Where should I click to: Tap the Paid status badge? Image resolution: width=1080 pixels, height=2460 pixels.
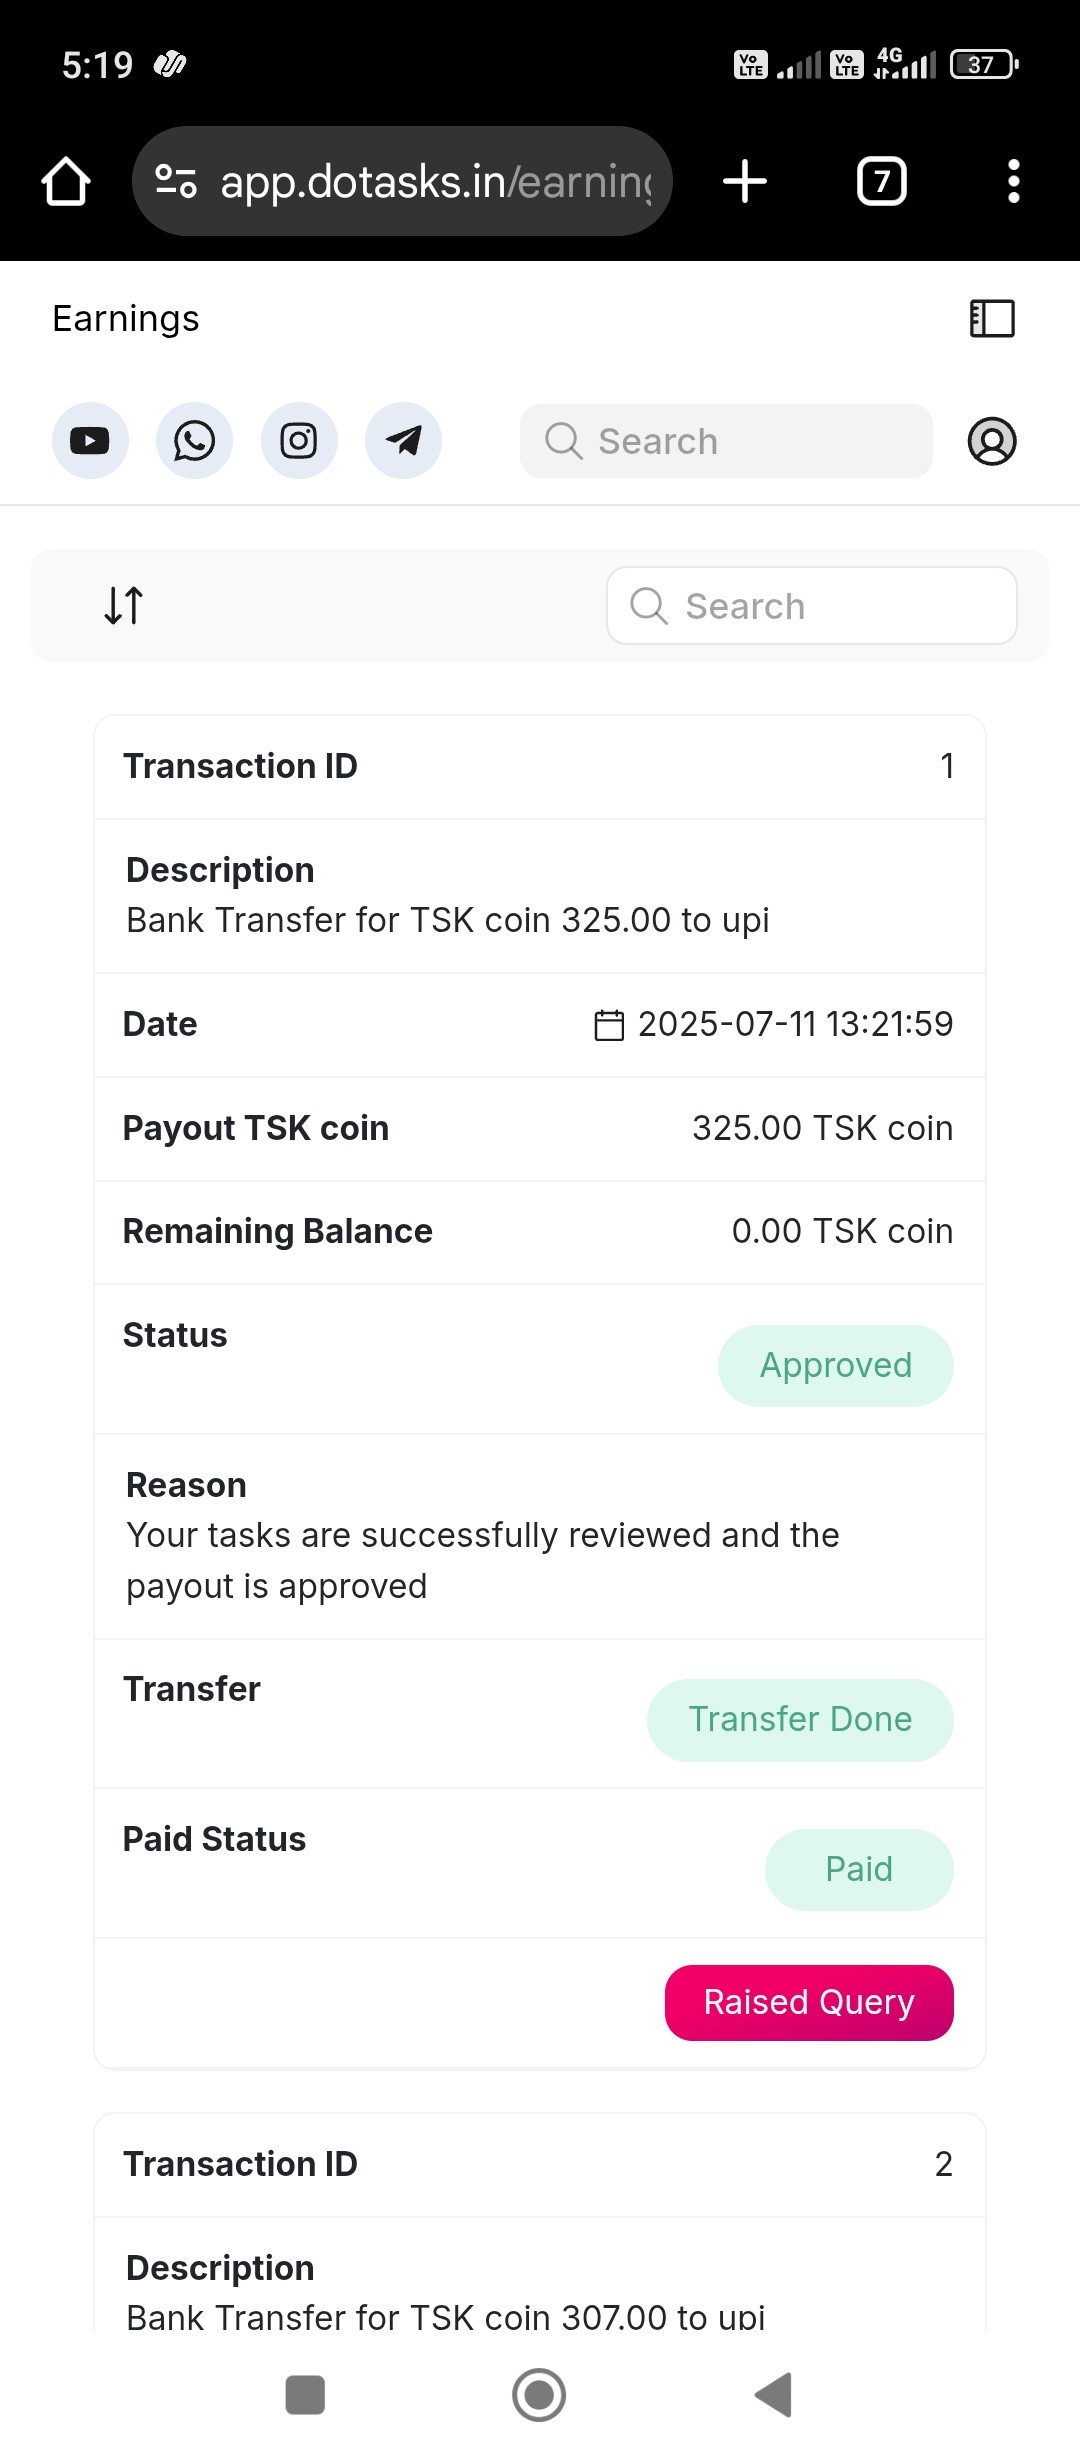(859, 1869)
